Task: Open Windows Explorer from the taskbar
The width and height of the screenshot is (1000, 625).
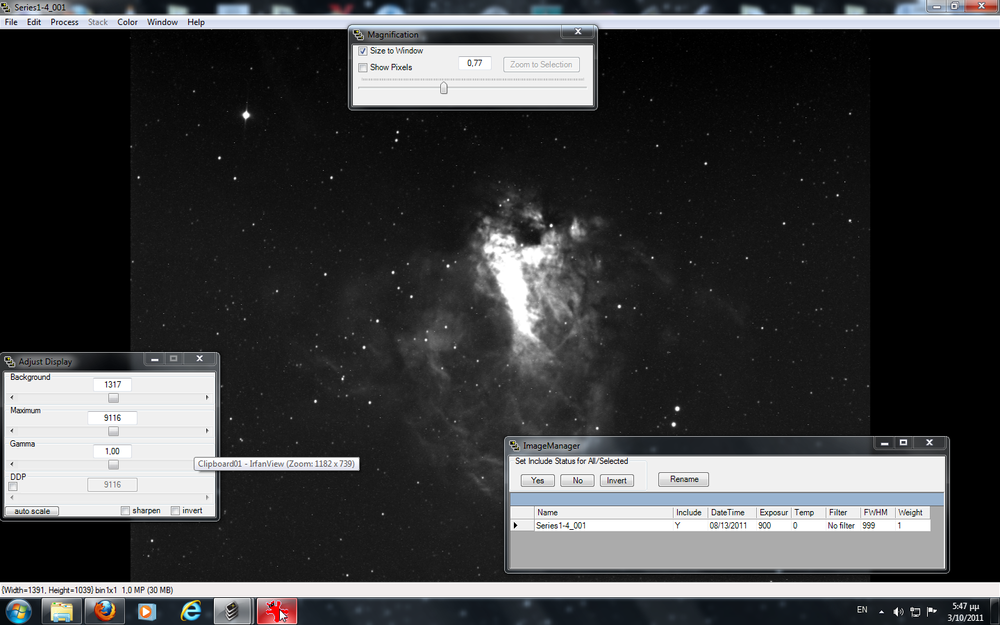Action: click(62, 609)
